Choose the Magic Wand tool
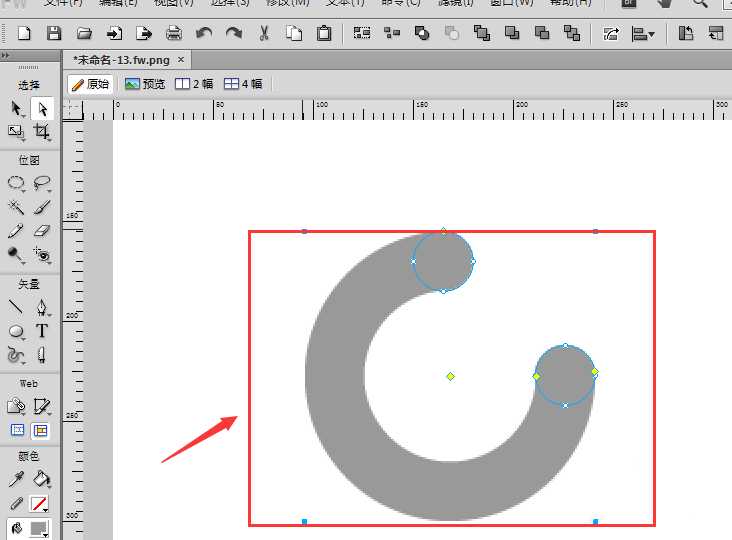Screen dimensions: 732x540 tap(16, 207)
